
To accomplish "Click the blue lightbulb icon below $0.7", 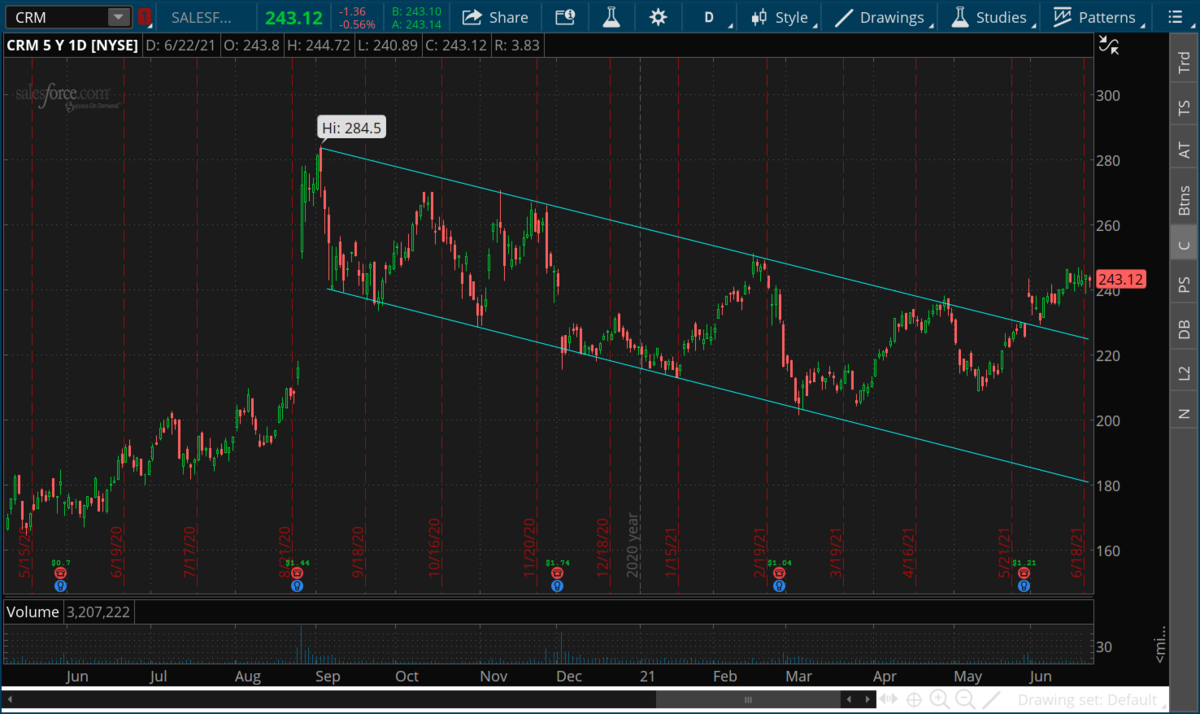I will click(59, 586).
